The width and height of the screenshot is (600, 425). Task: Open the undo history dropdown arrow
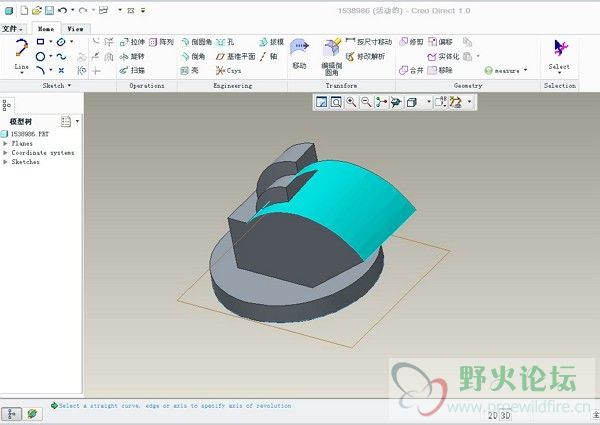click(x=72, y=10)
